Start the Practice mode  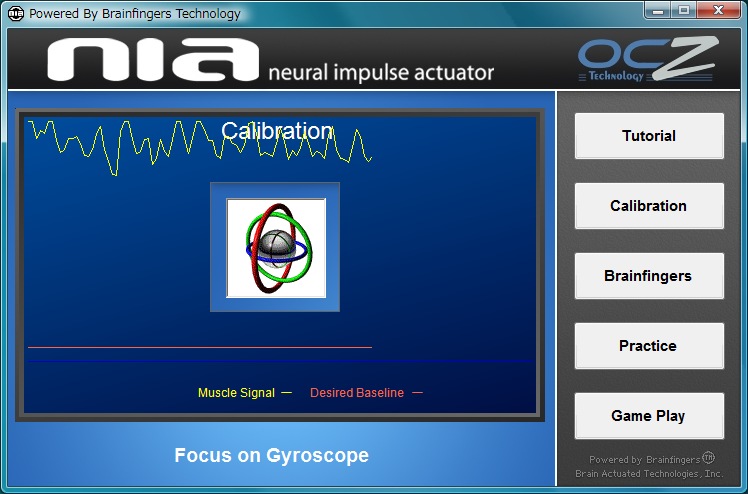click(x=649, y=346)
